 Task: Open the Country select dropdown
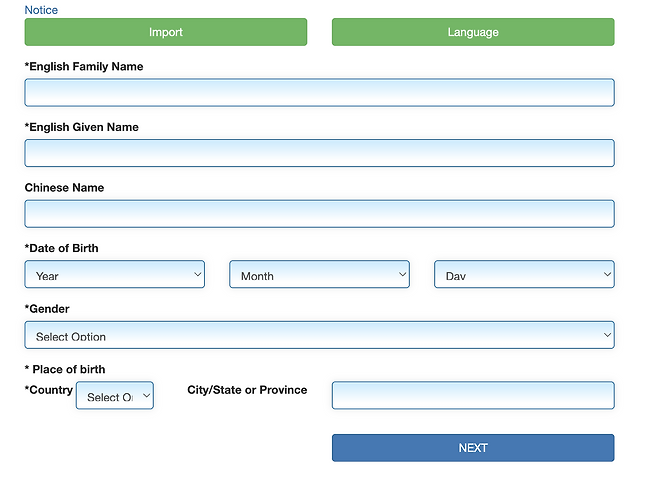pyautogui.click(x=115, y=396)
